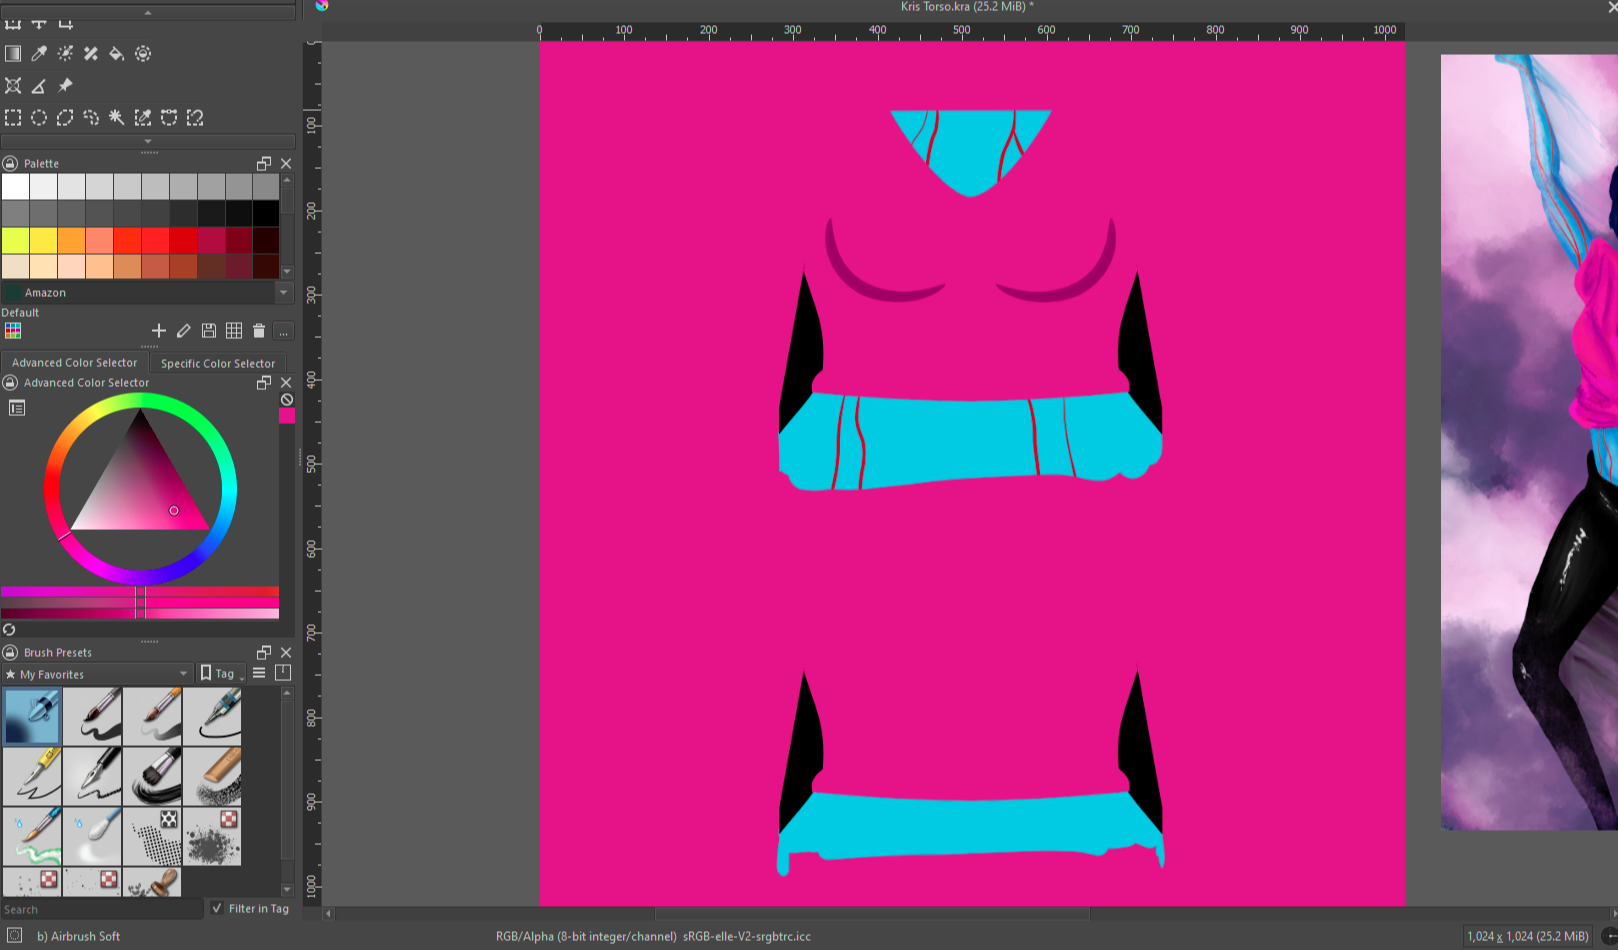
Task: Switch to the Specific Color Selector tab
Action: tap(217, 363)
